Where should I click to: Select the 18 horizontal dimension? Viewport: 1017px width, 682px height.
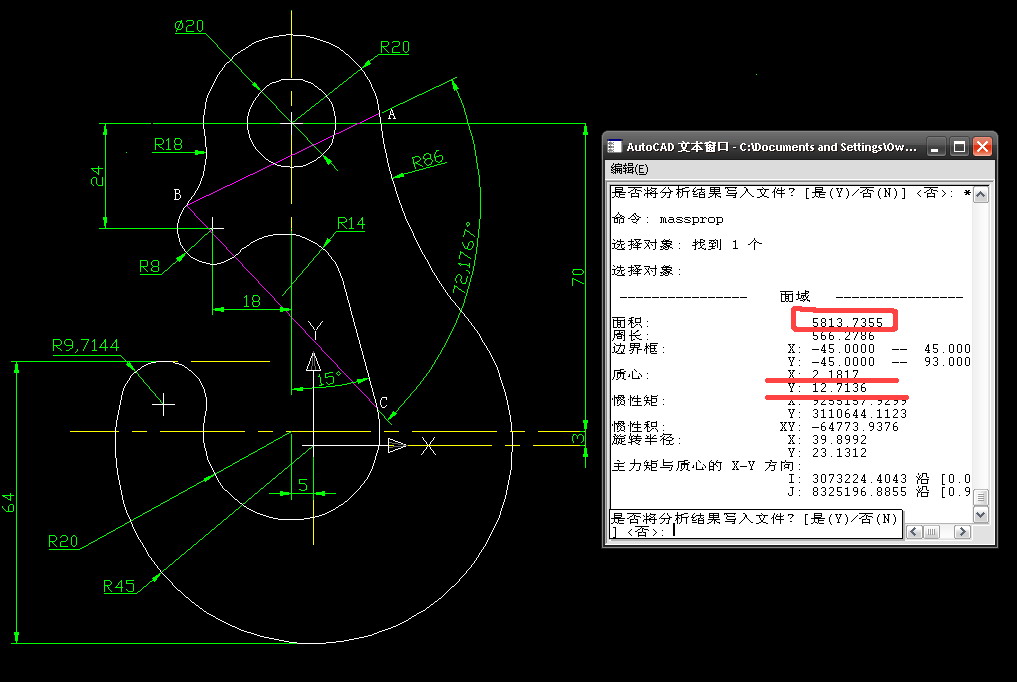(252, 301)
